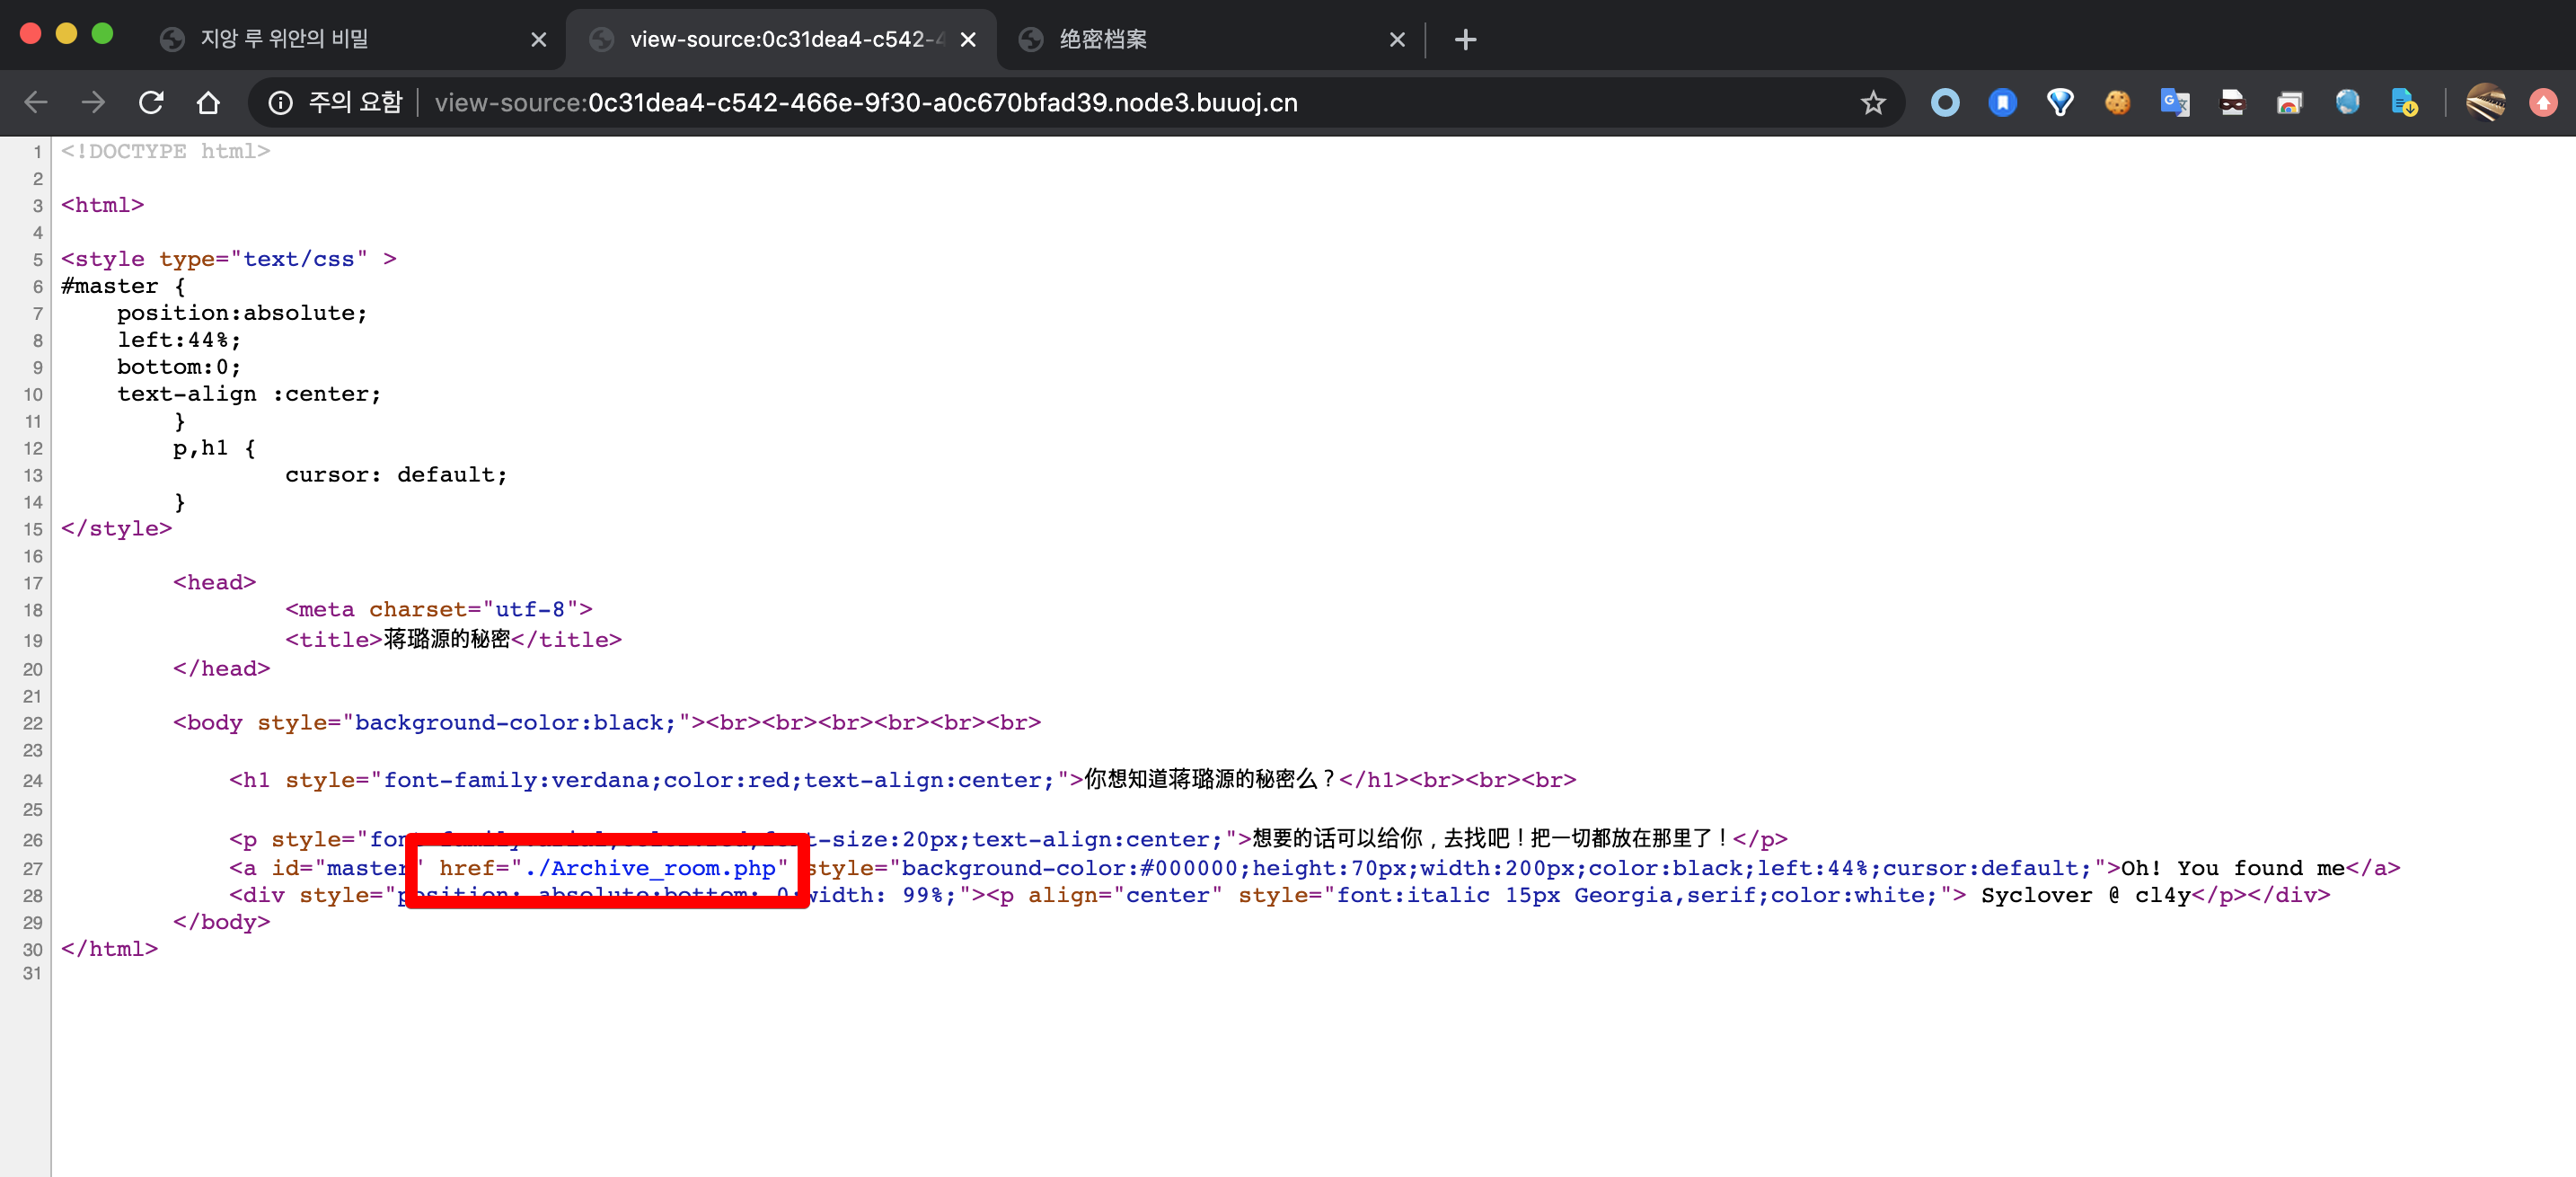Click the blue globe extension icon
Image resolution: width=2576 pixels, height=1177 pixels.
click(2347, 102)
